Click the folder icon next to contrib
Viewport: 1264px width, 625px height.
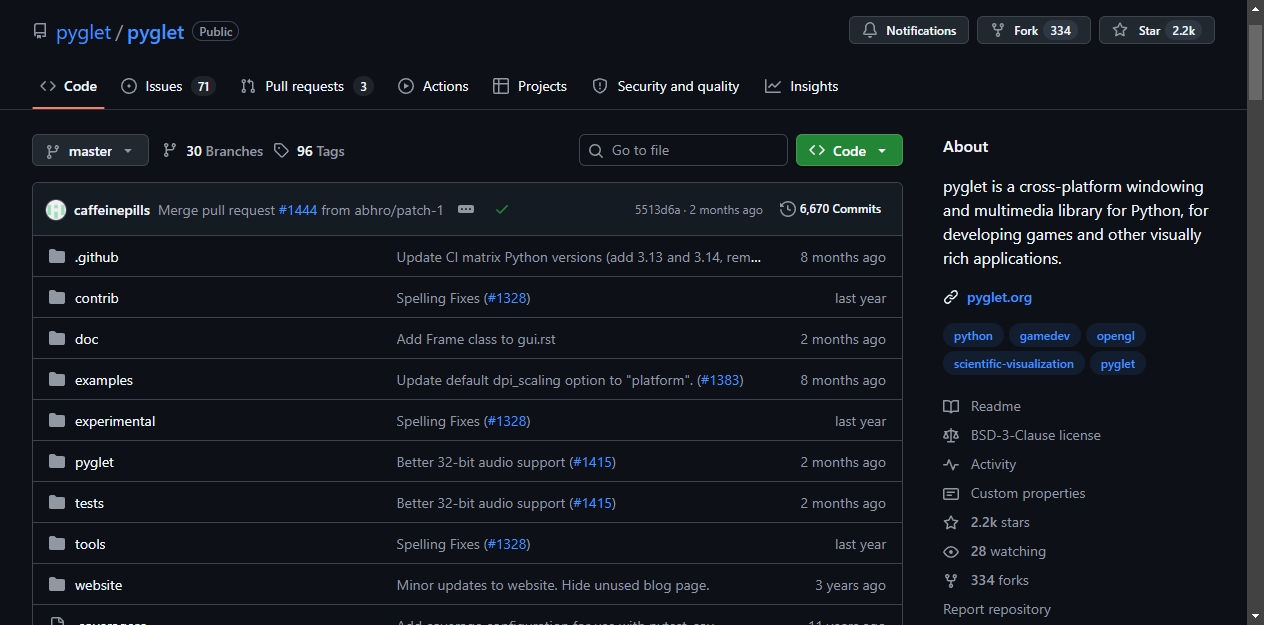[57, 298]
